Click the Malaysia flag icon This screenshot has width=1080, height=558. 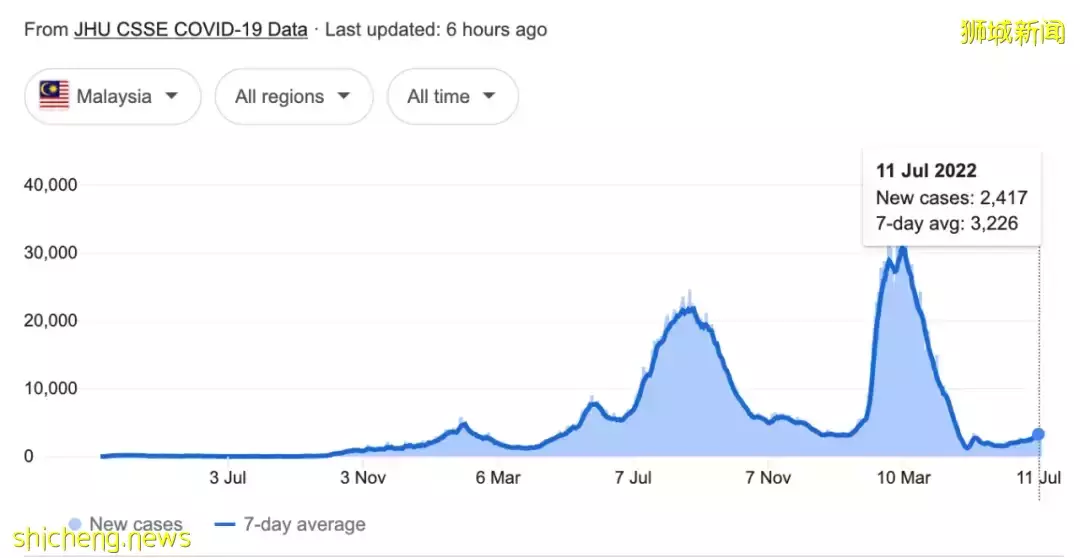click(x=54, y=96)
